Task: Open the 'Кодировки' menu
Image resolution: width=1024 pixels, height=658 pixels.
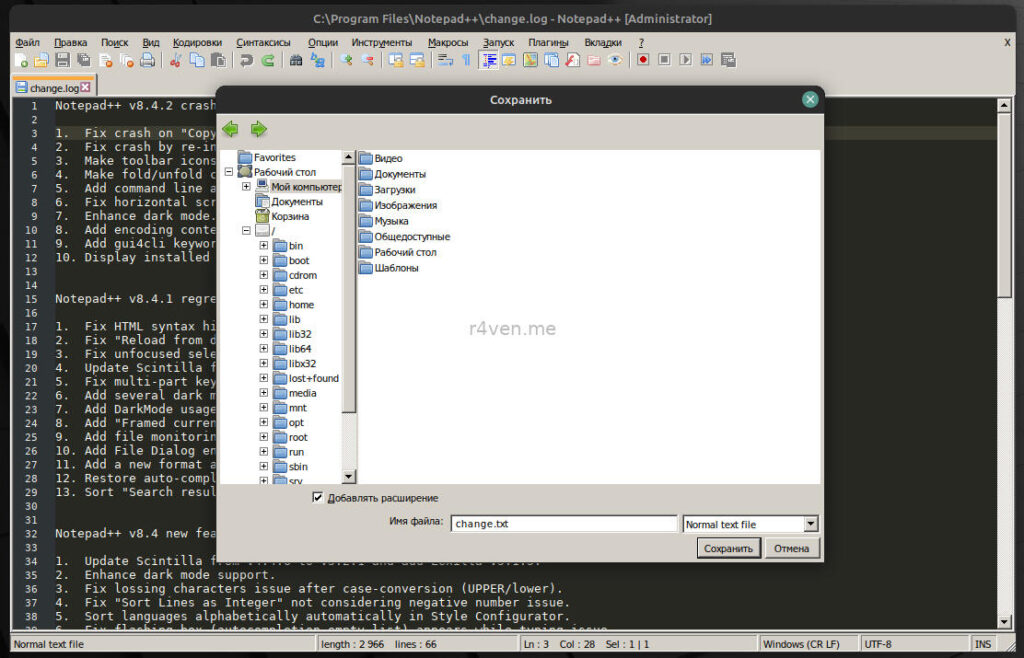Action: click(197, 43)
